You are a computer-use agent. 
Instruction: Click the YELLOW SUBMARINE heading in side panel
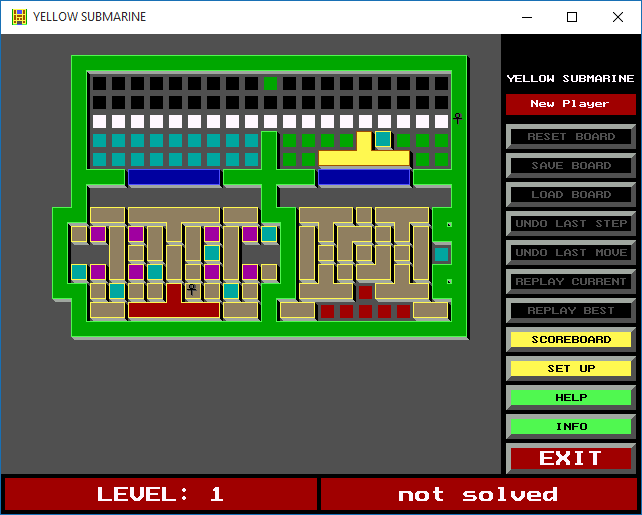(x=570, y=78)
